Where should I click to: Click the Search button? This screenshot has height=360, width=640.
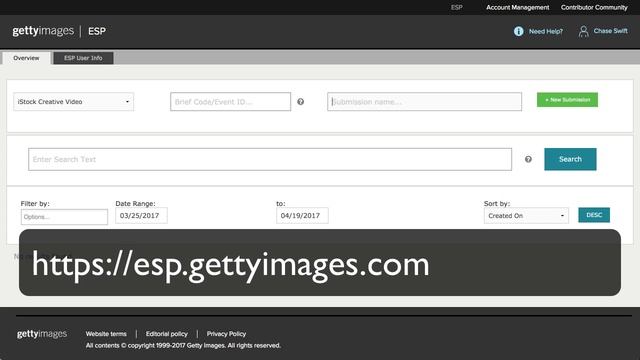570,159
